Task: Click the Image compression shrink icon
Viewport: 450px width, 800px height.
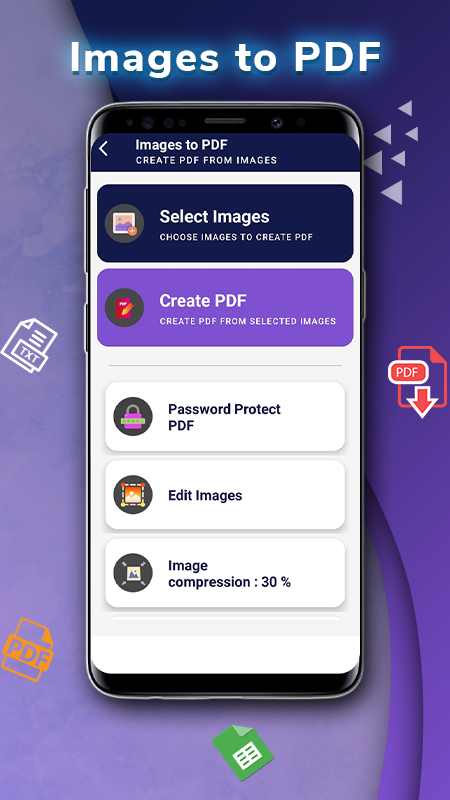Action: (133, 573)
